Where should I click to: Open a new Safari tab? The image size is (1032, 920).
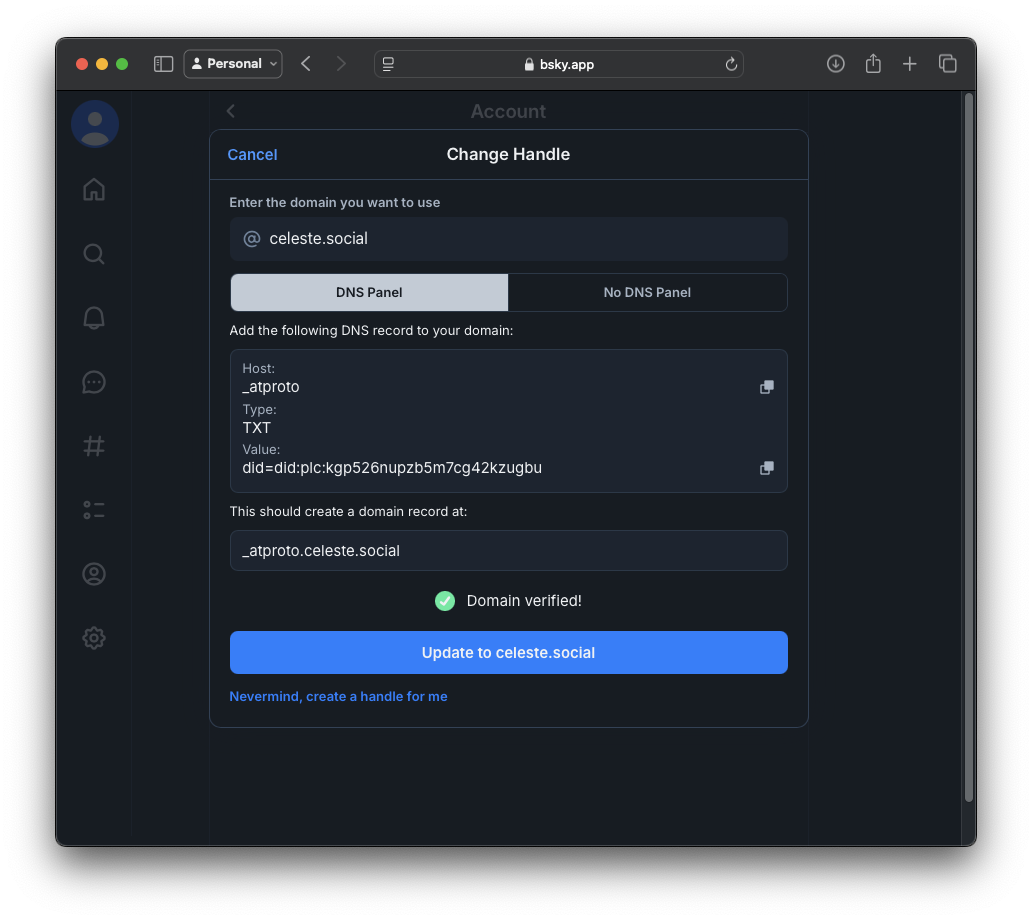click(910, 64)
